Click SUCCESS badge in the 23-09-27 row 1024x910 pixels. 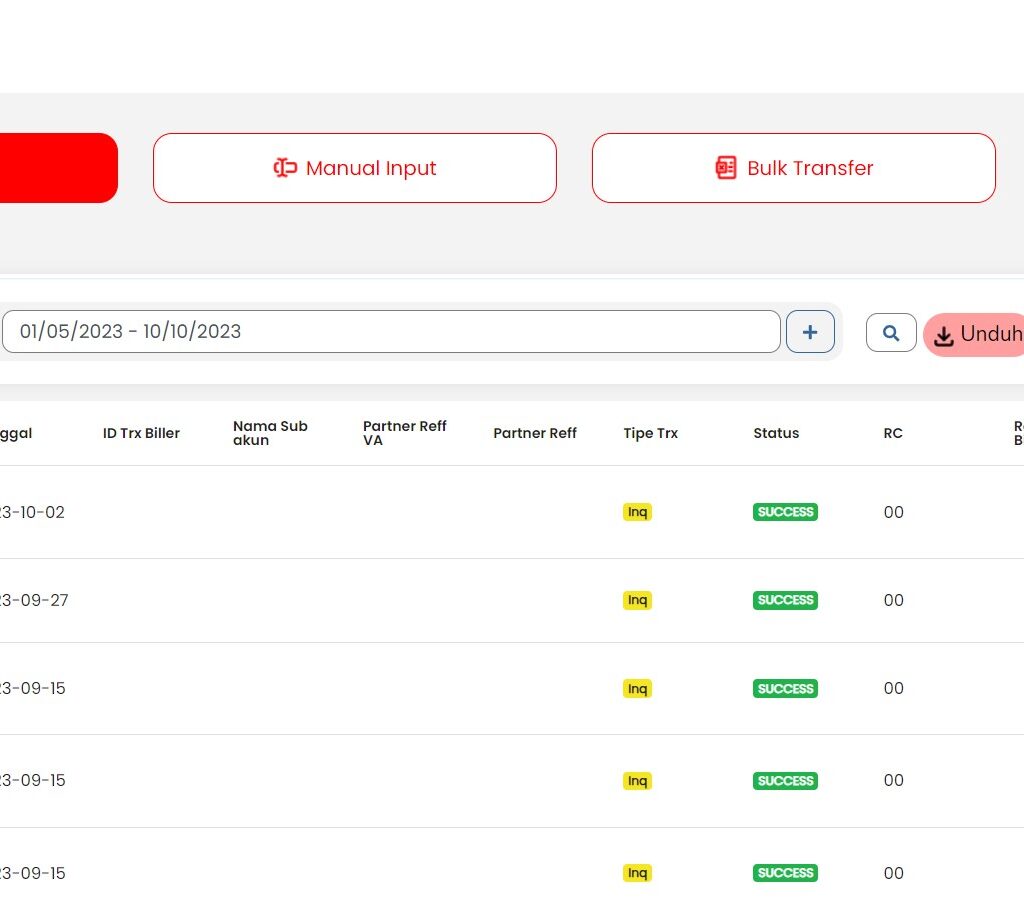coord(785,600)
